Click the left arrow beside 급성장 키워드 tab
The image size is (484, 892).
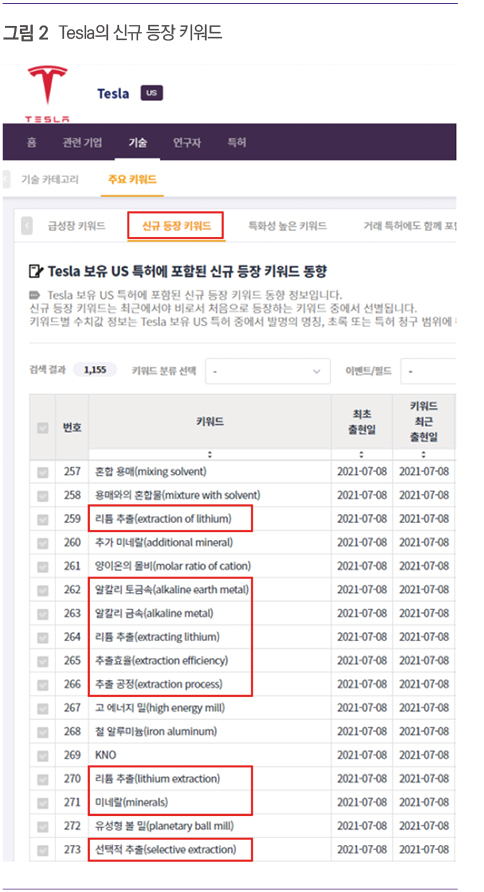click(x=27, y=226)
